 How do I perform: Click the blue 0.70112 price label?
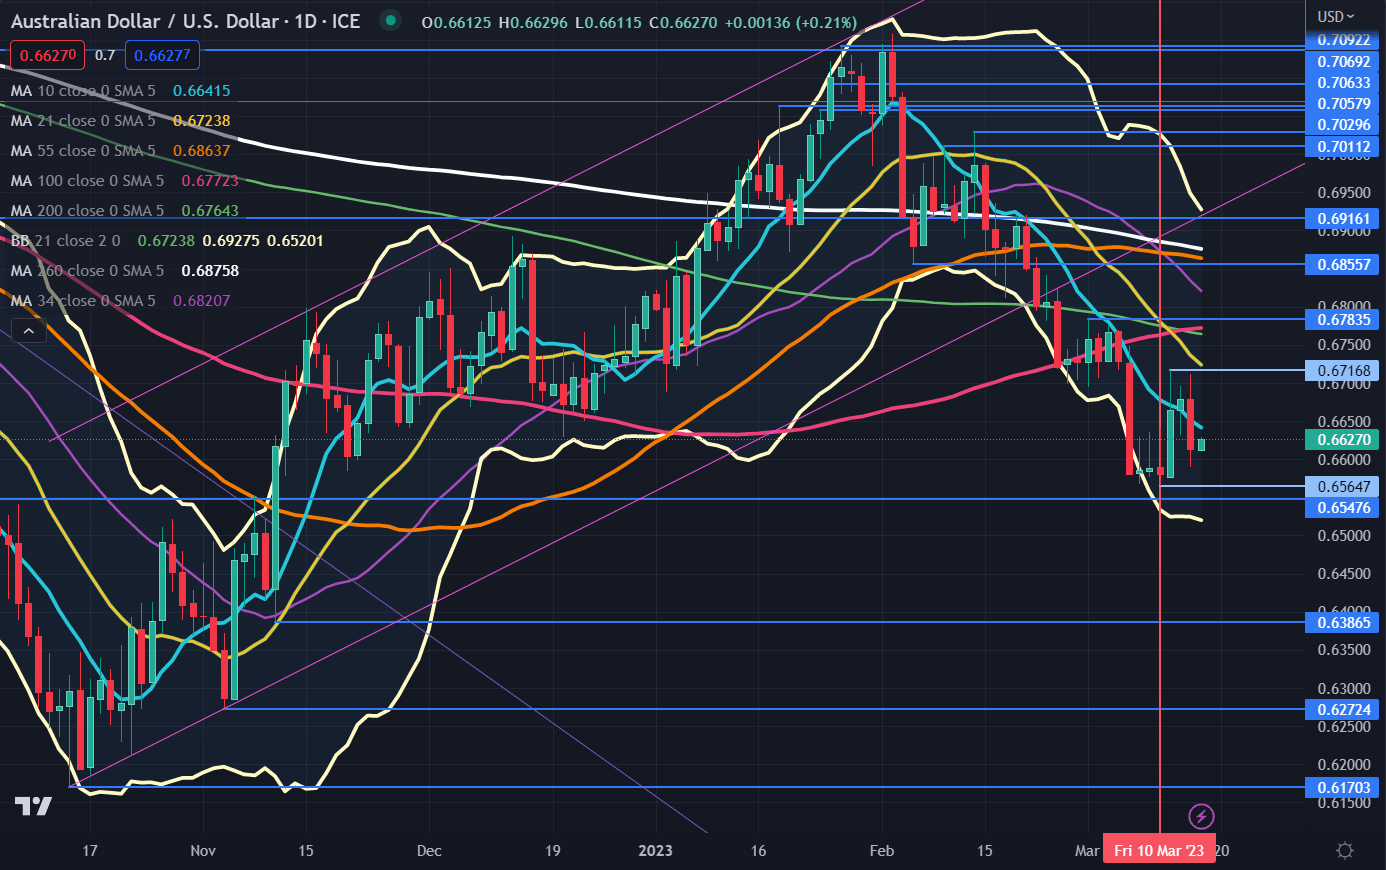pyautogui.click(x=1343, y=147)
